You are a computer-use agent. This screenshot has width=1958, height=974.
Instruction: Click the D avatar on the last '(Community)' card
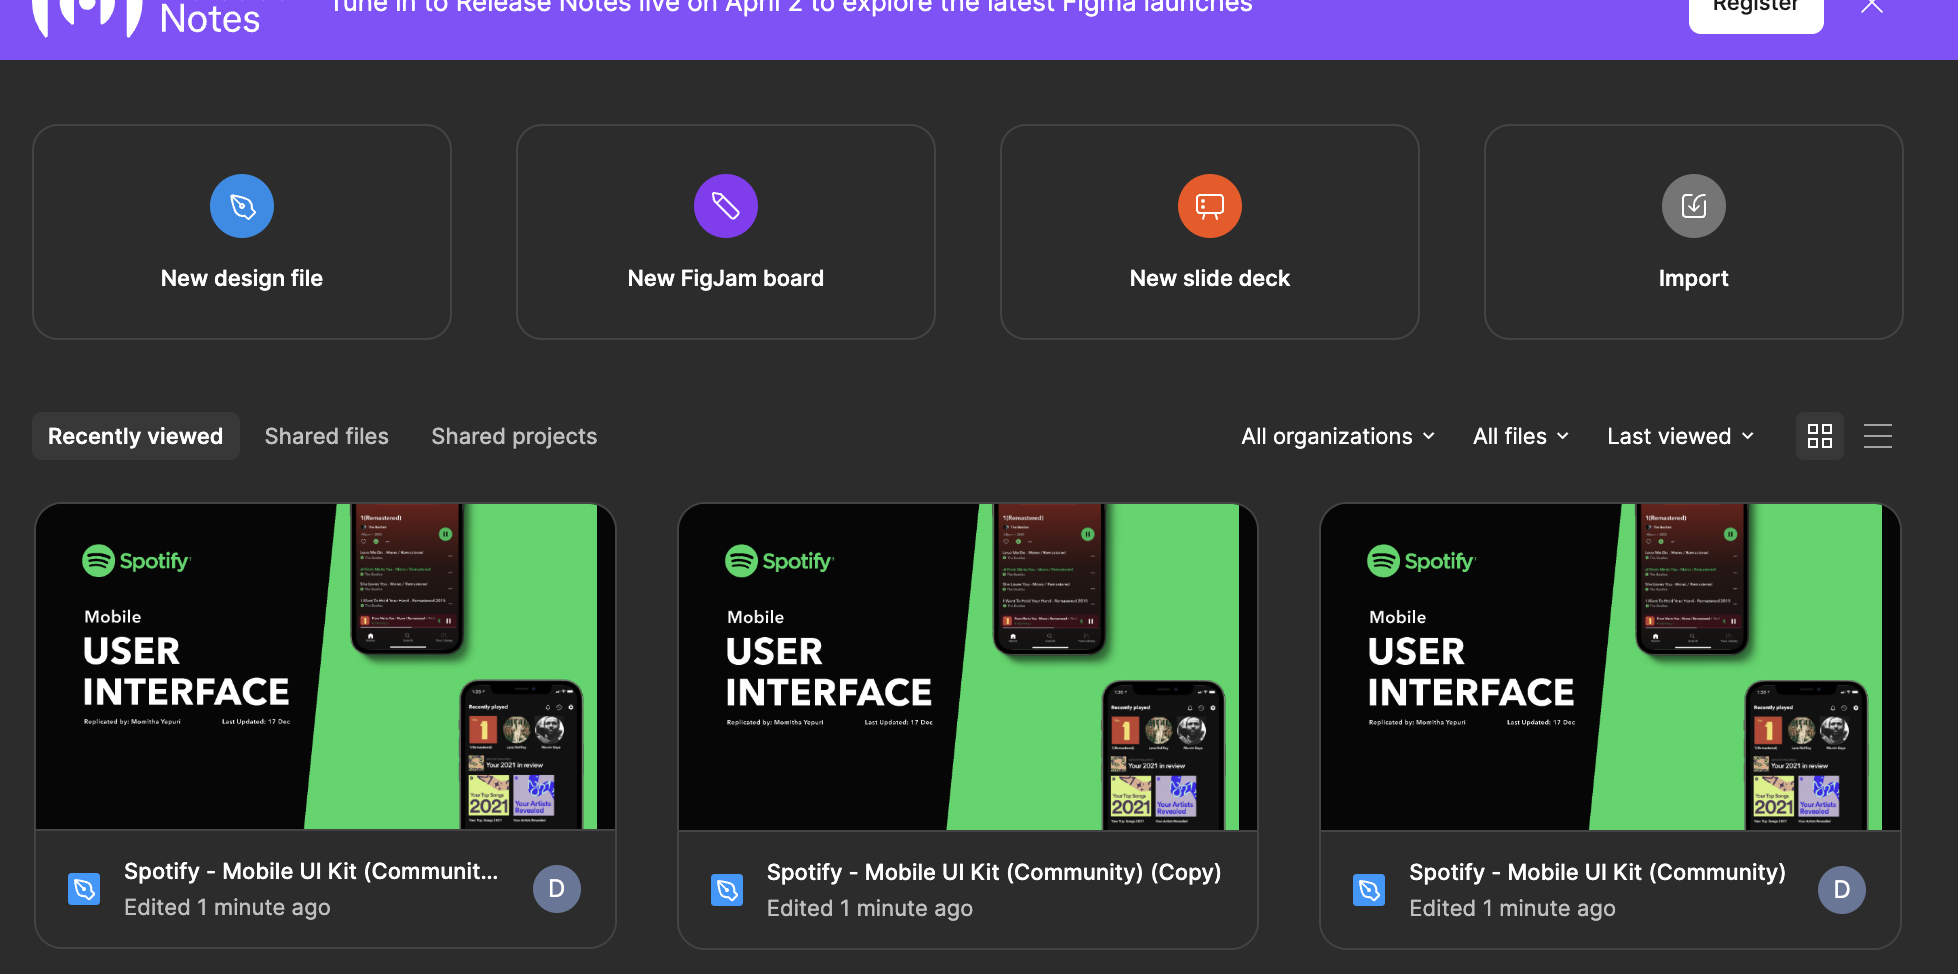[x=1842, y=890]
